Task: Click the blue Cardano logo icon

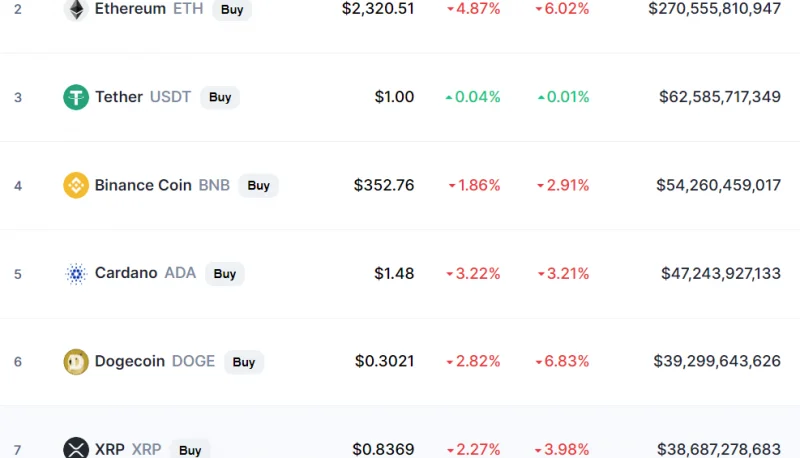Action: pos(76,273)
